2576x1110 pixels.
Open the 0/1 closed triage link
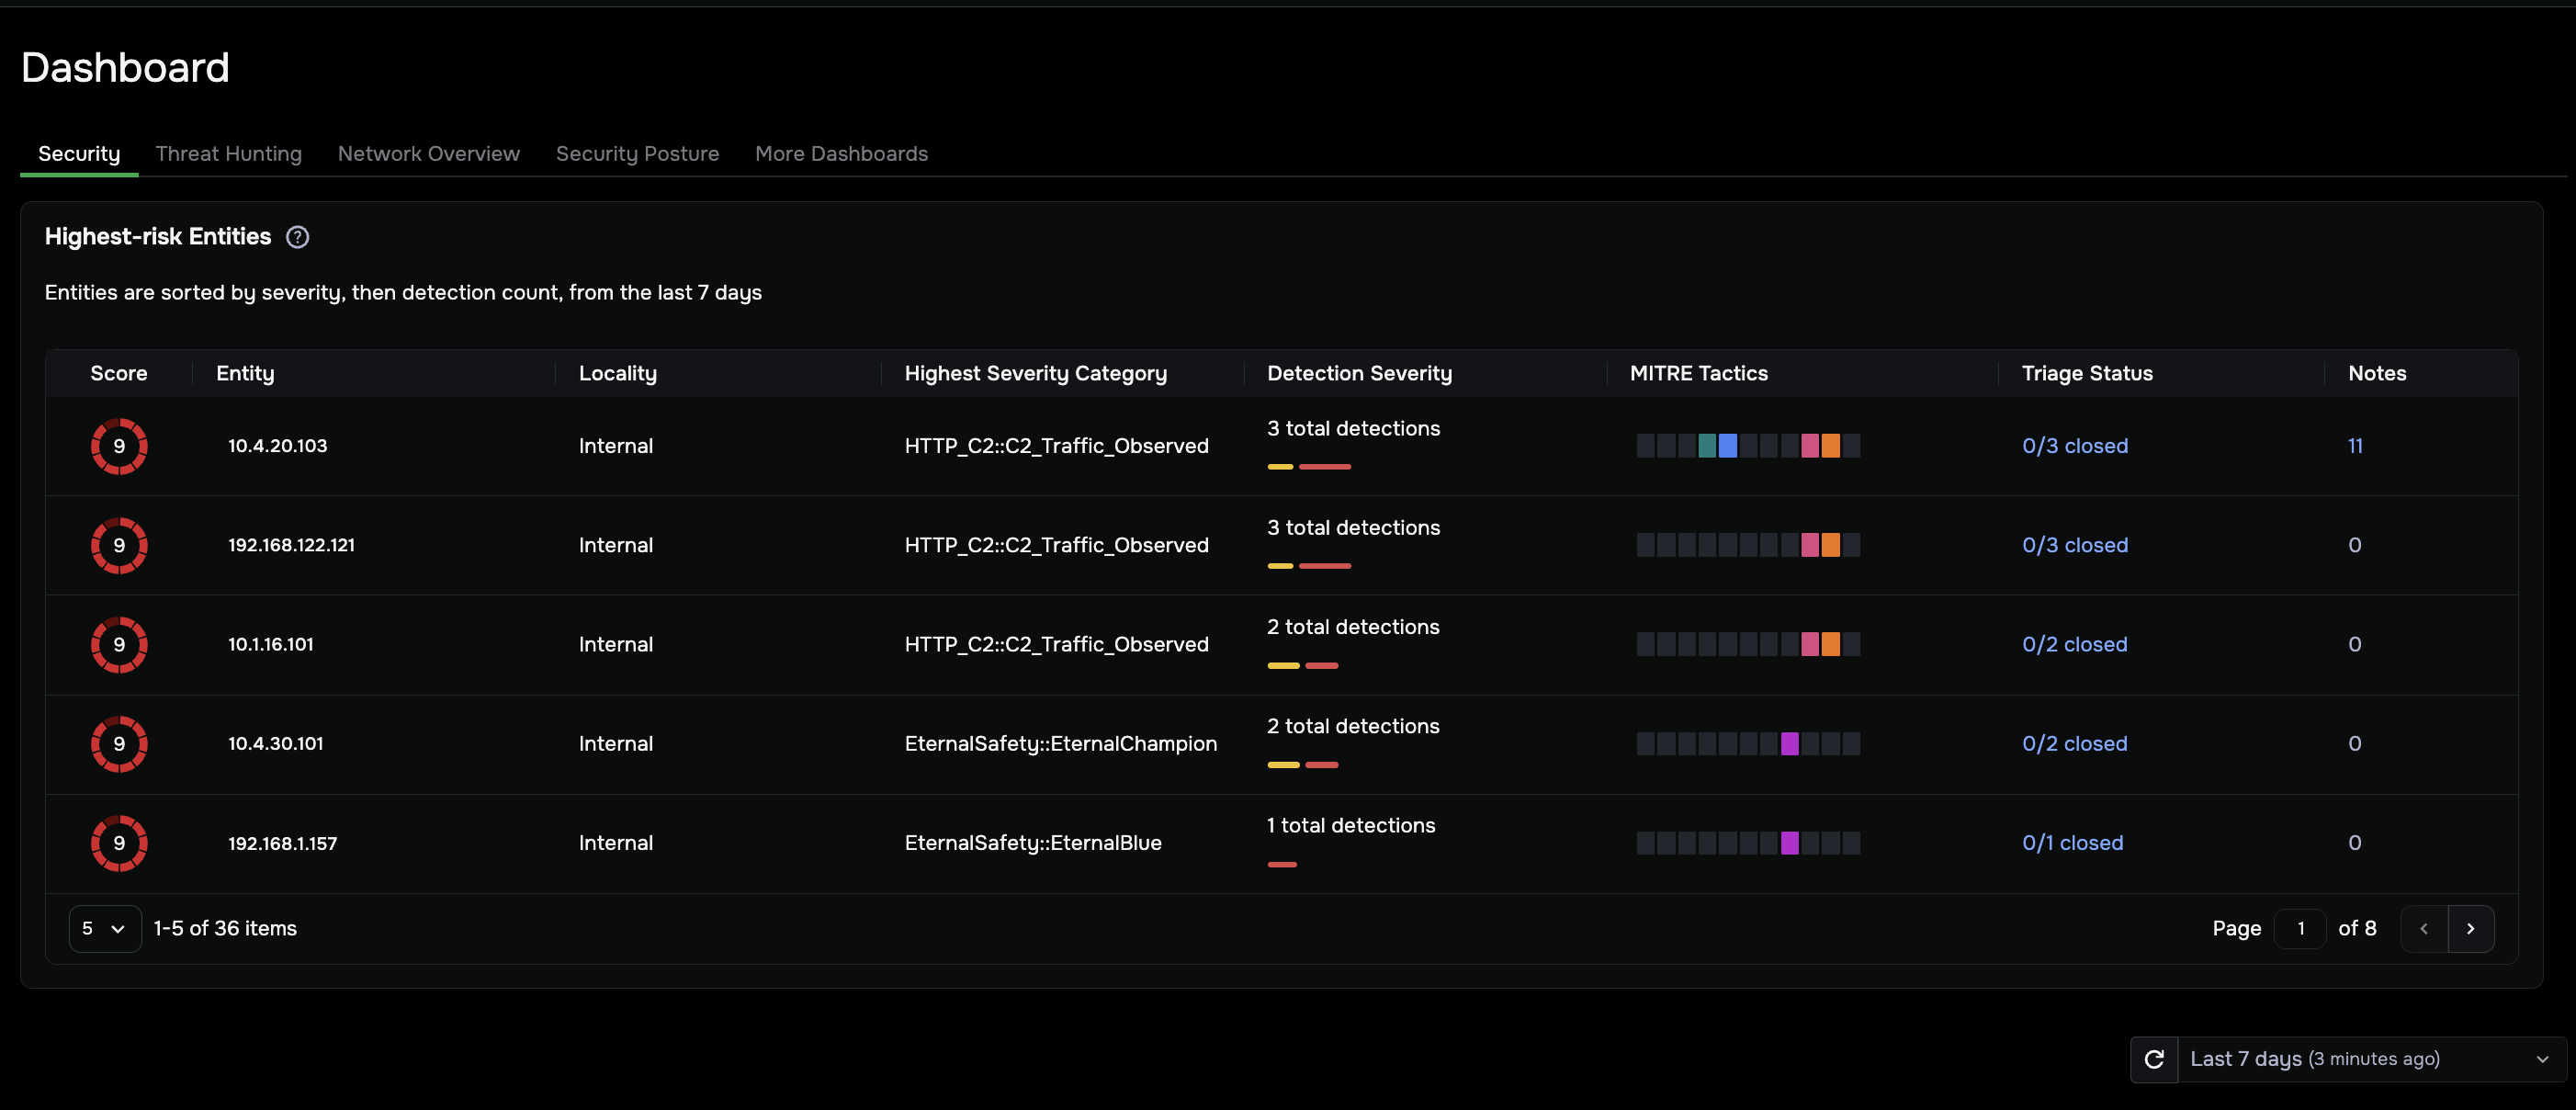(x=2072, y=843)
